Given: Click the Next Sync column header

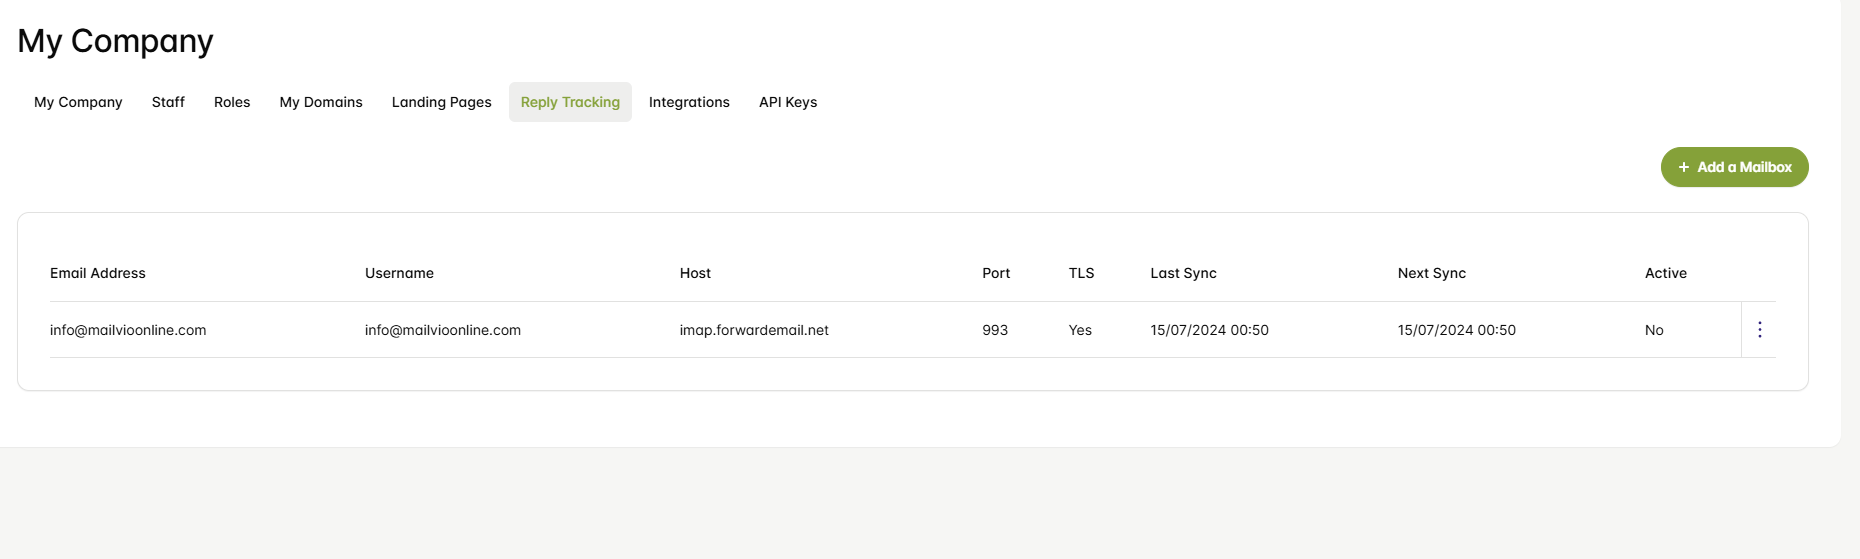Looking at the screenshot, I should tap(1431, 273).
